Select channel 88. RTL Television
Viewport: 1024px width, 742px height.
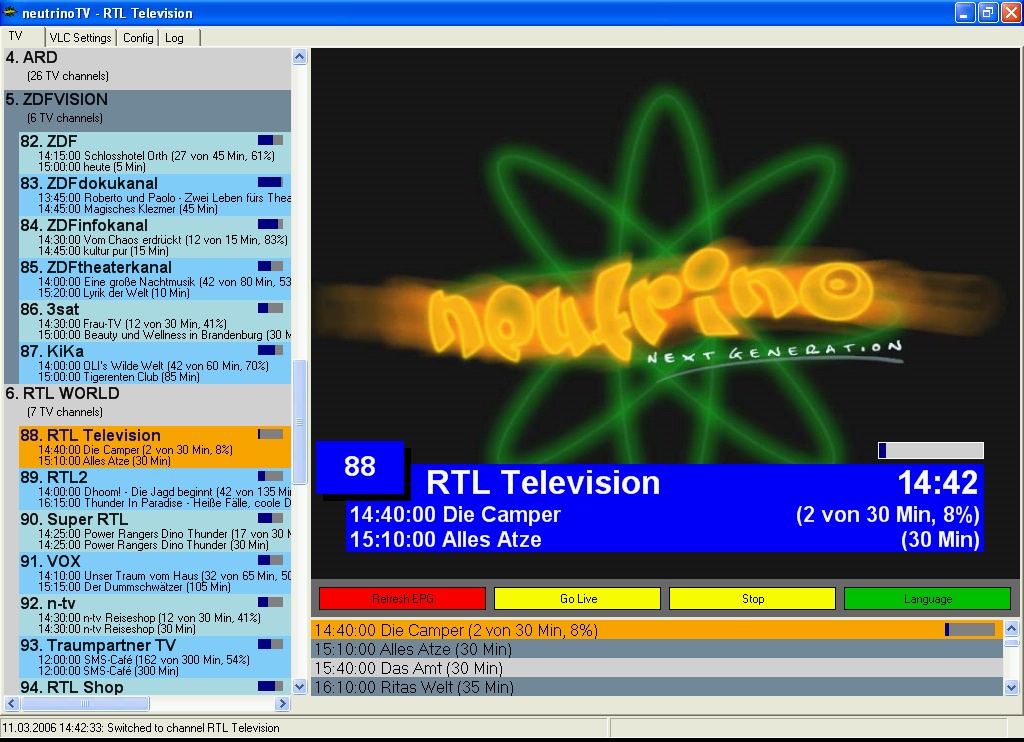click(x=155, y=446)
